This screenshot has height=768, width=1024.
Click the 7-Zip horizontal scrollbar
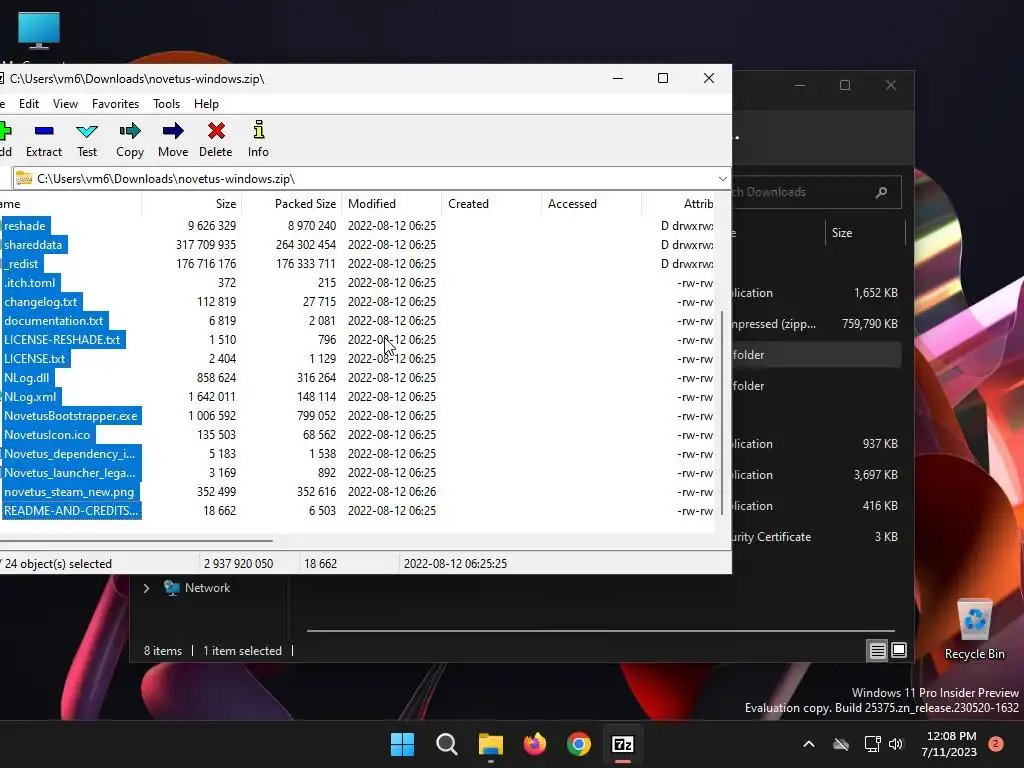136,541
